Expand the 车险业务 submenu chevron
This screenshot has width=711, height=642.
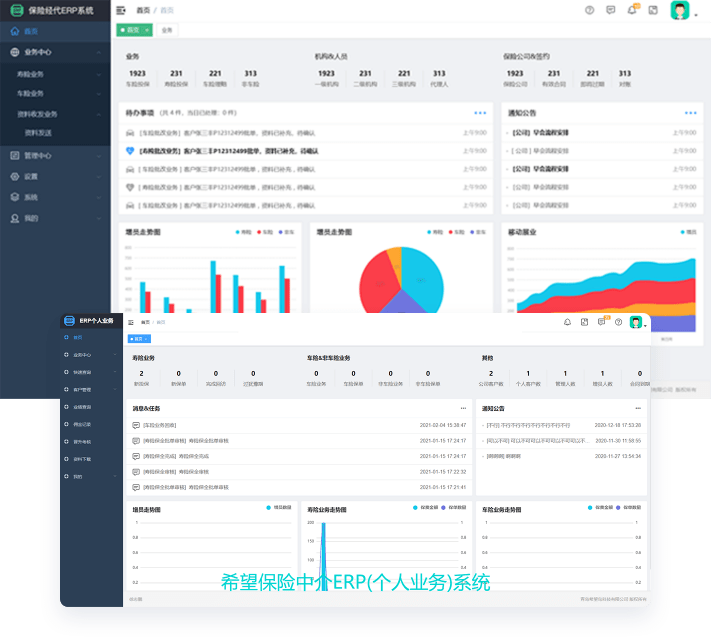99,94
